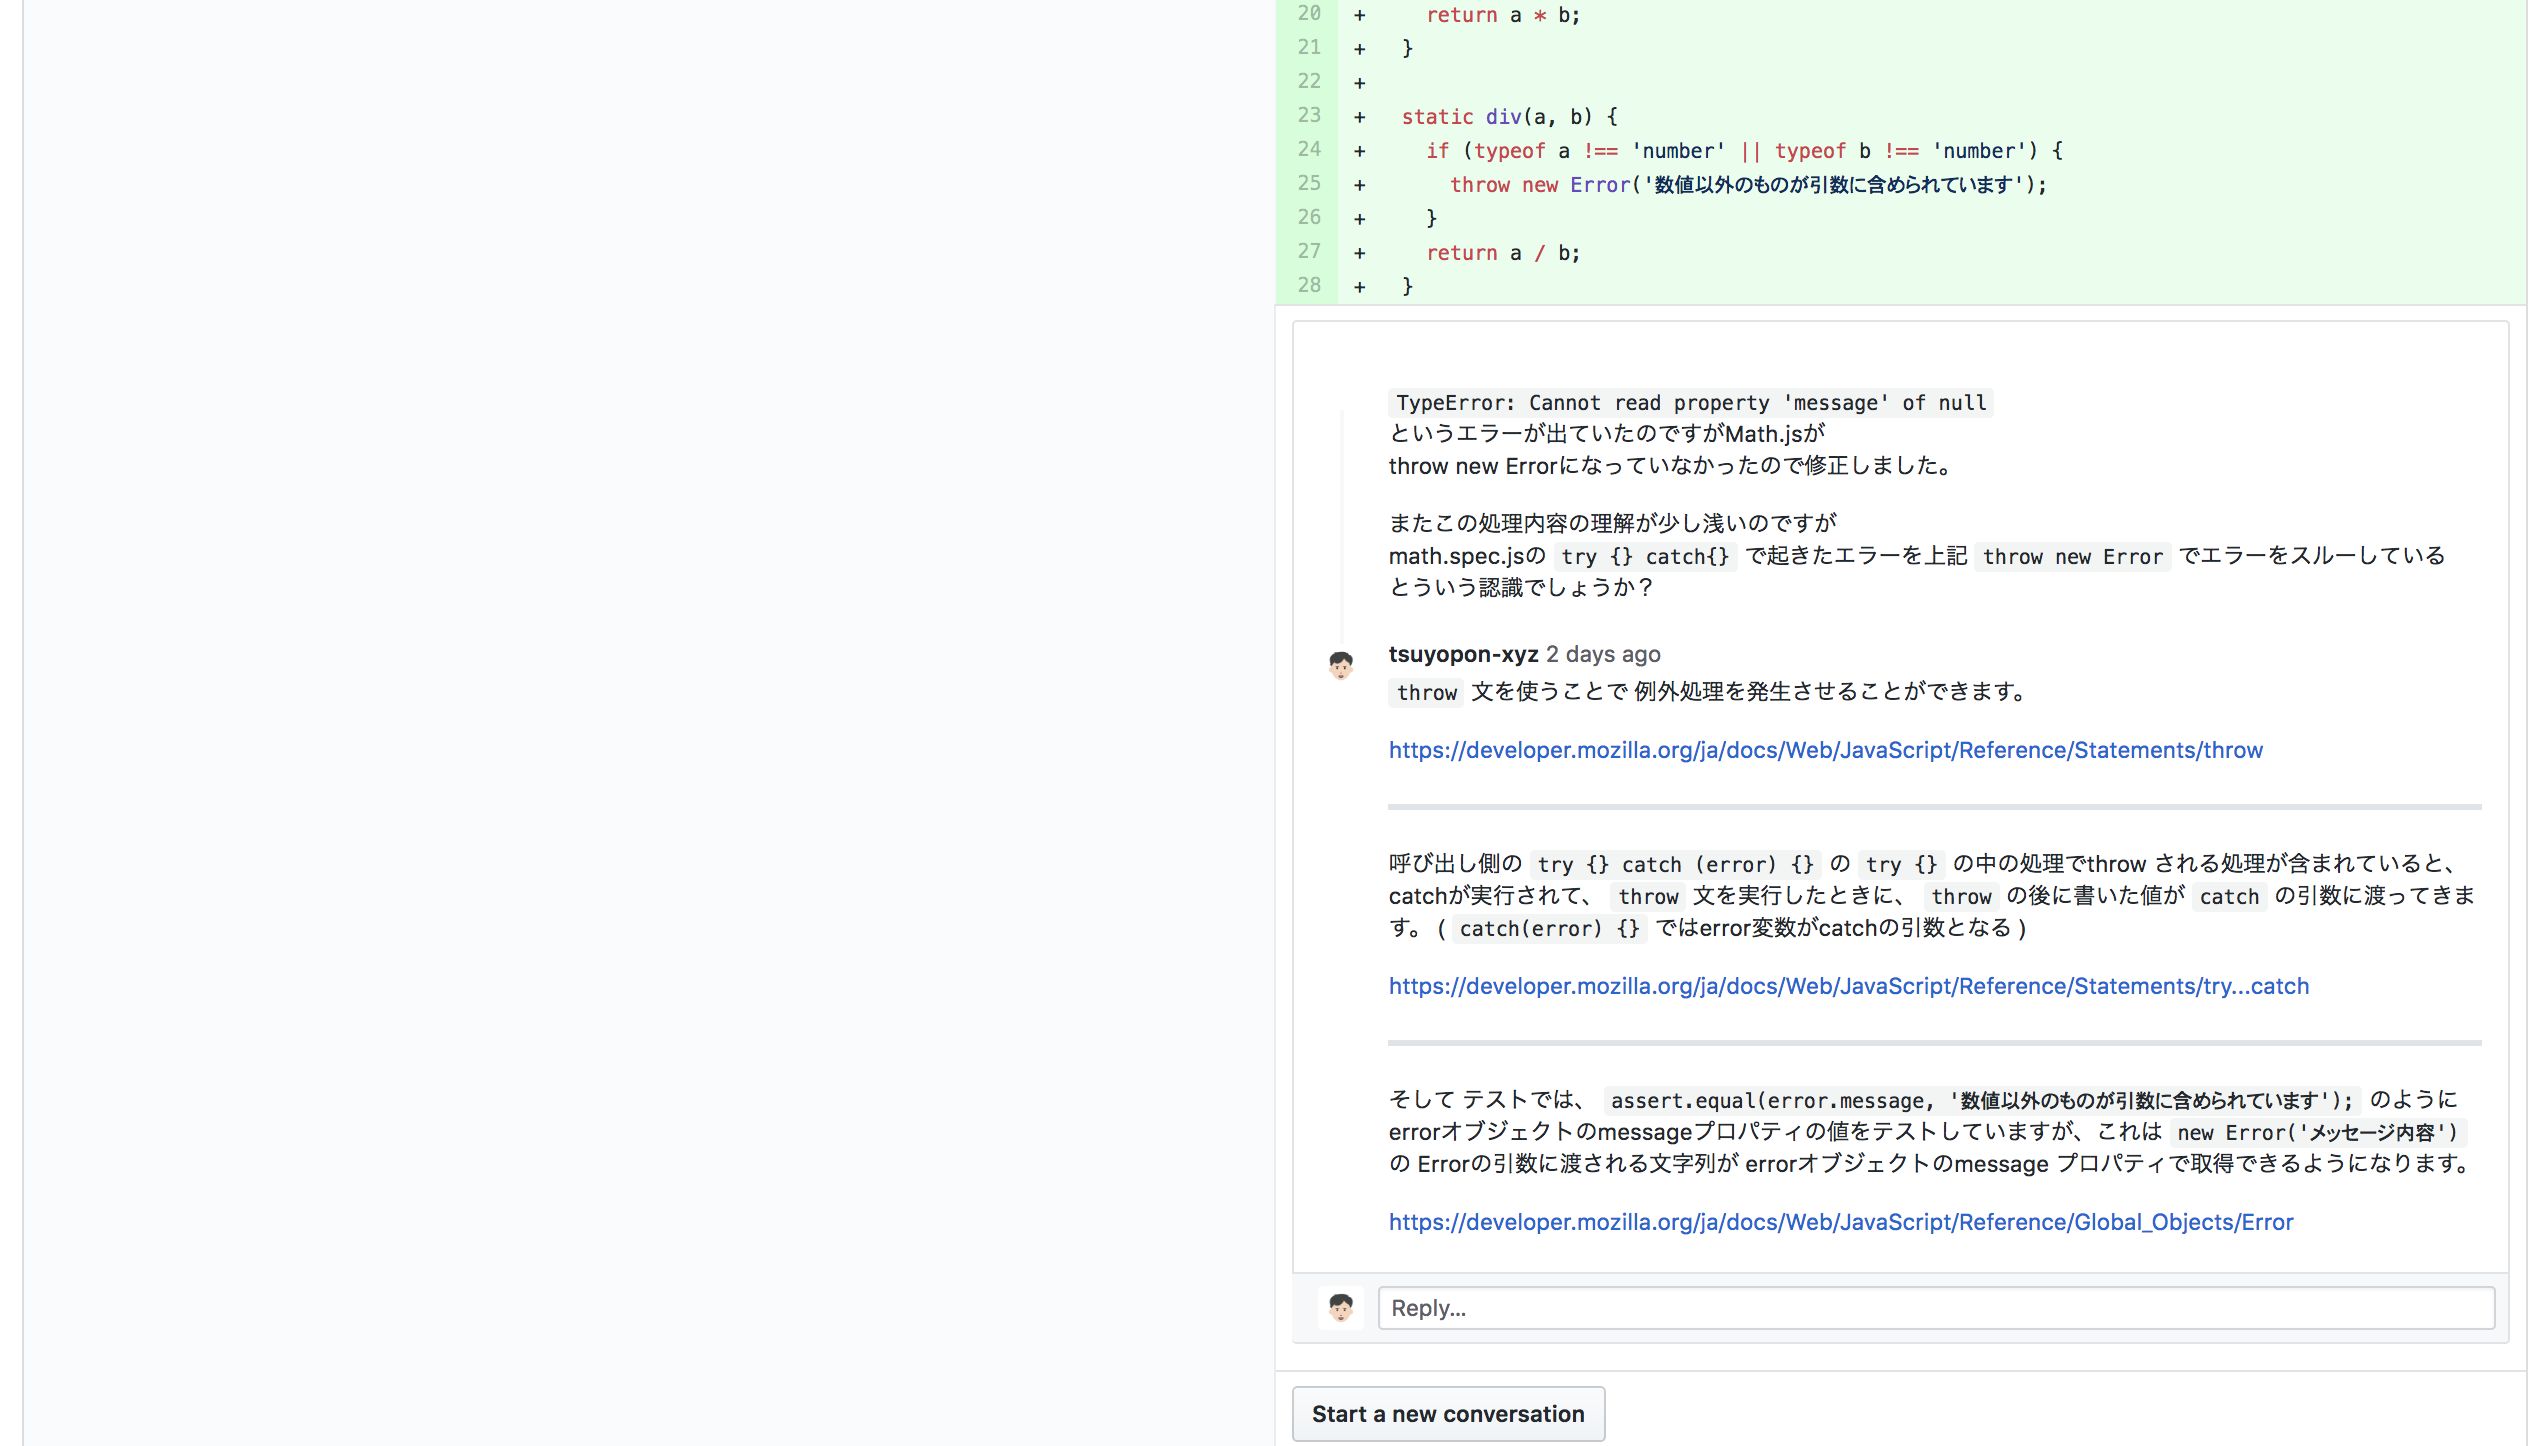The height and width of the screenshot is (1446, 2542).
Task: Open MDN Global_Objects/Error documentation link
Action: (x=1840, y=1222)
